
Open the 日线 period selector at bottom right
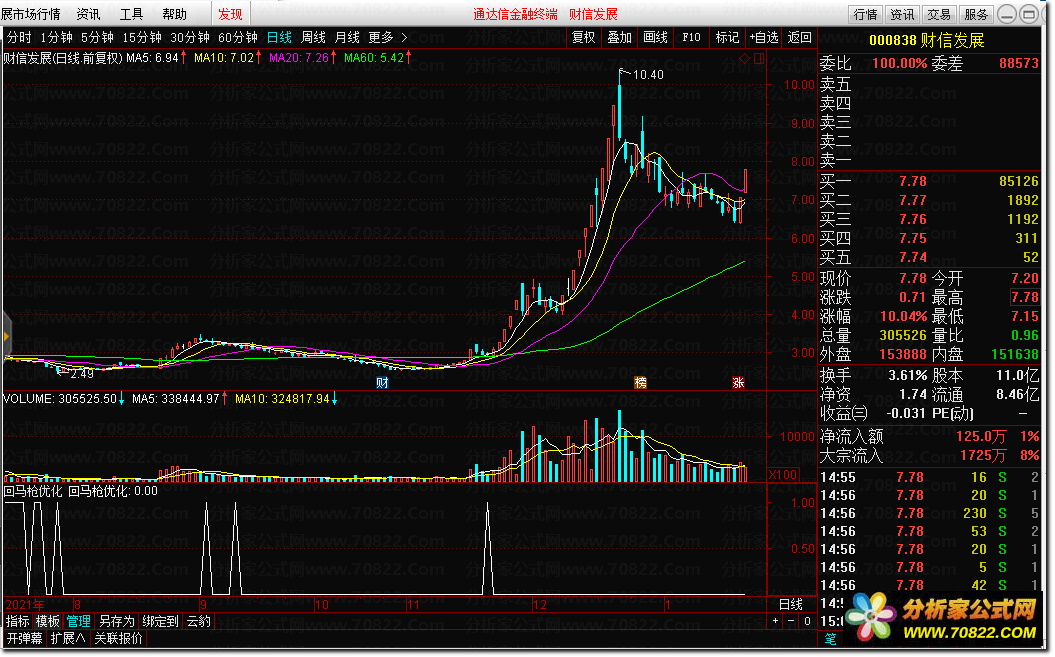click(x=791, y=604)
